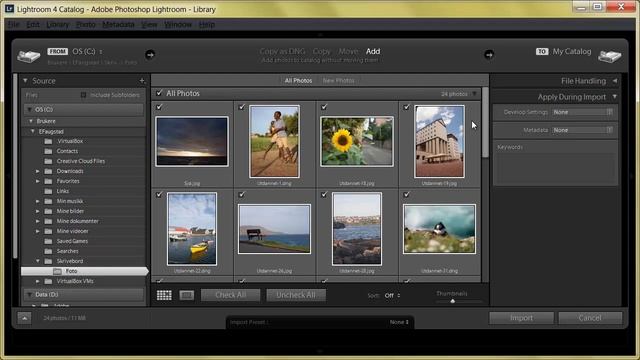The width and height of the screenshot is (640, 360).
Task: Click the Source panel scrollbar
Action: pyautogui.click(x=16, y=166)
